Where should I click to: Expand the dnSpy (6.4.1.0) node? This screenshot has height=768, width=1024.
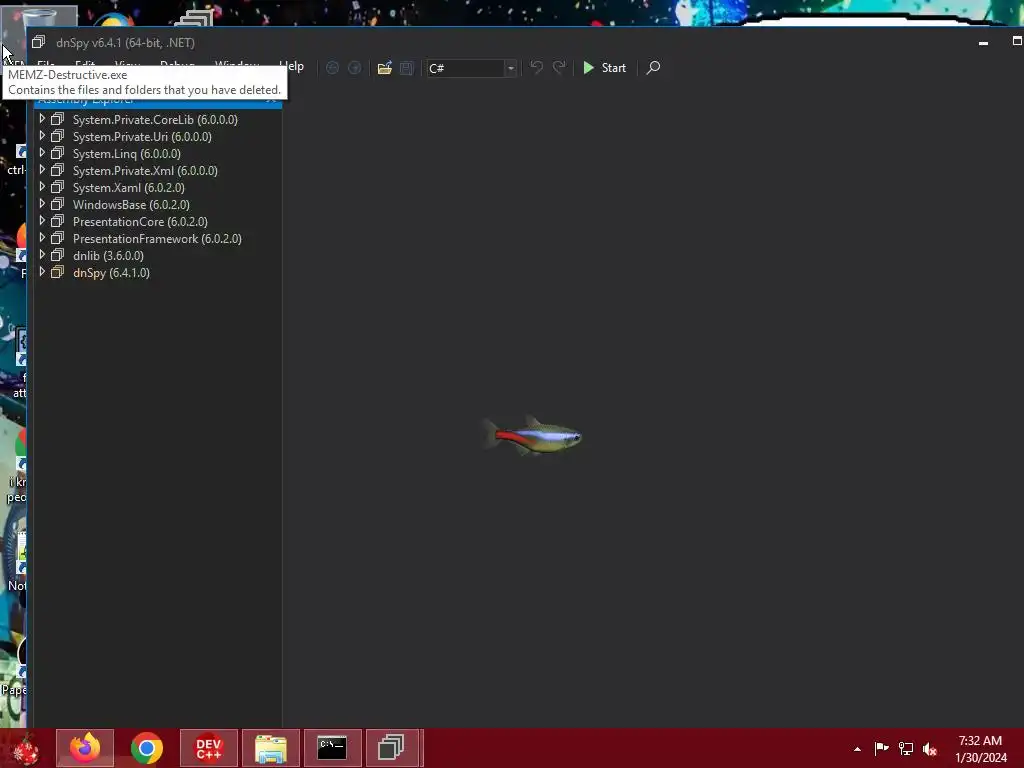pyautogui.click(x=42, y=272)
